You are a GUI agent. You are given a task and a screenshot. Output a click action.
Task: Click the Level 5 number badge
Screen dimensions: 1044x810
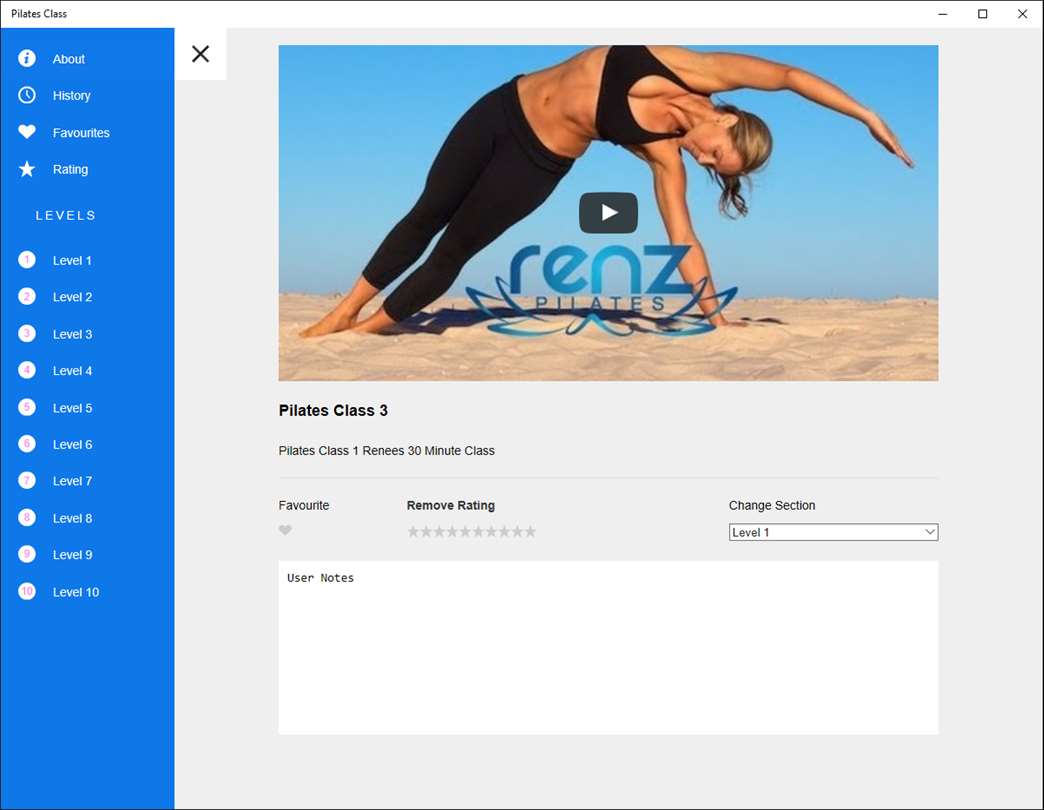pos(27,407)
